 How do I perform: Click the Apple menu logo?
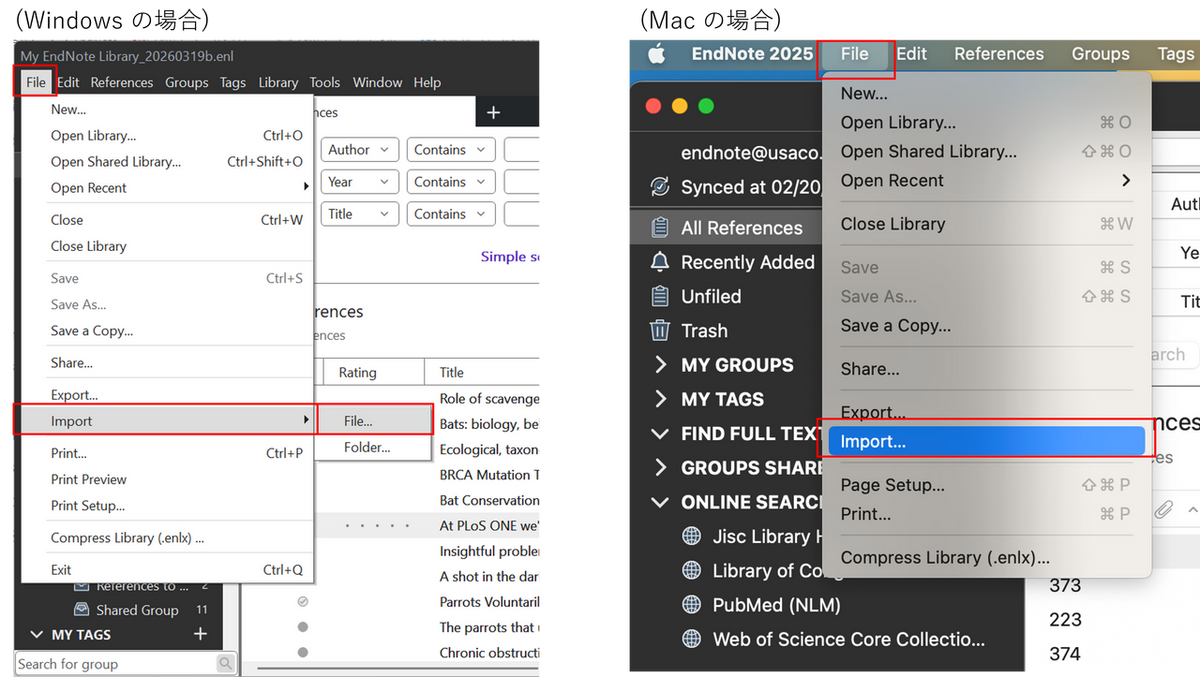click(x=656, y=54)
